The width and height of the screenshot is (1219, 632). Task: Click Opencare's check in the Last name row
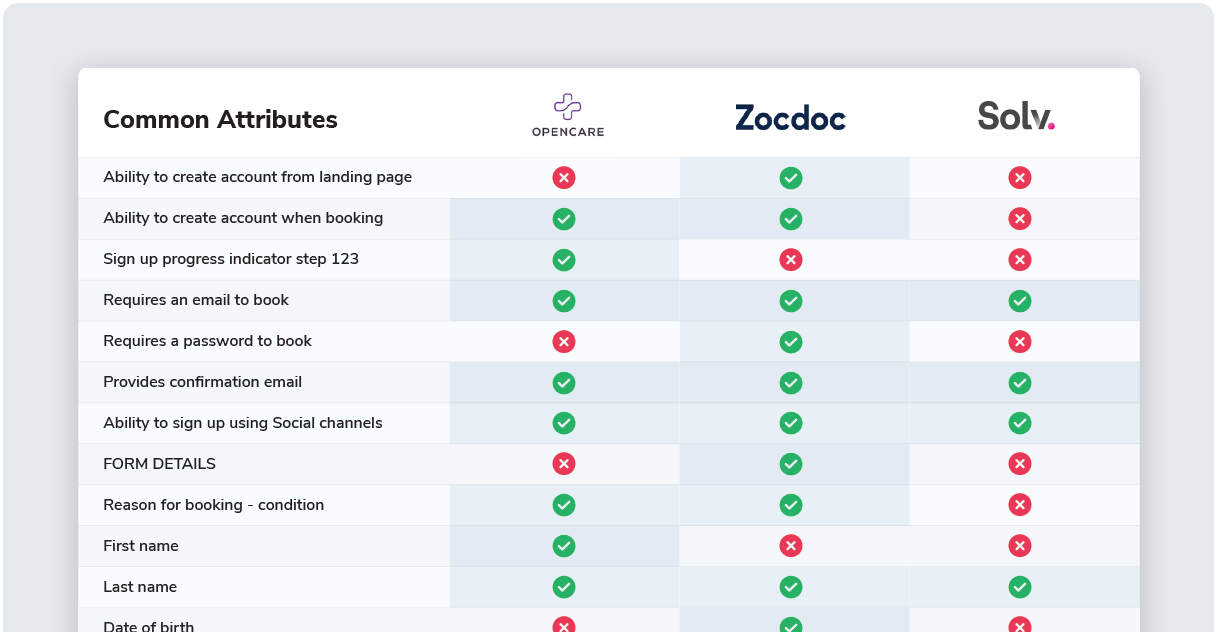564,587
